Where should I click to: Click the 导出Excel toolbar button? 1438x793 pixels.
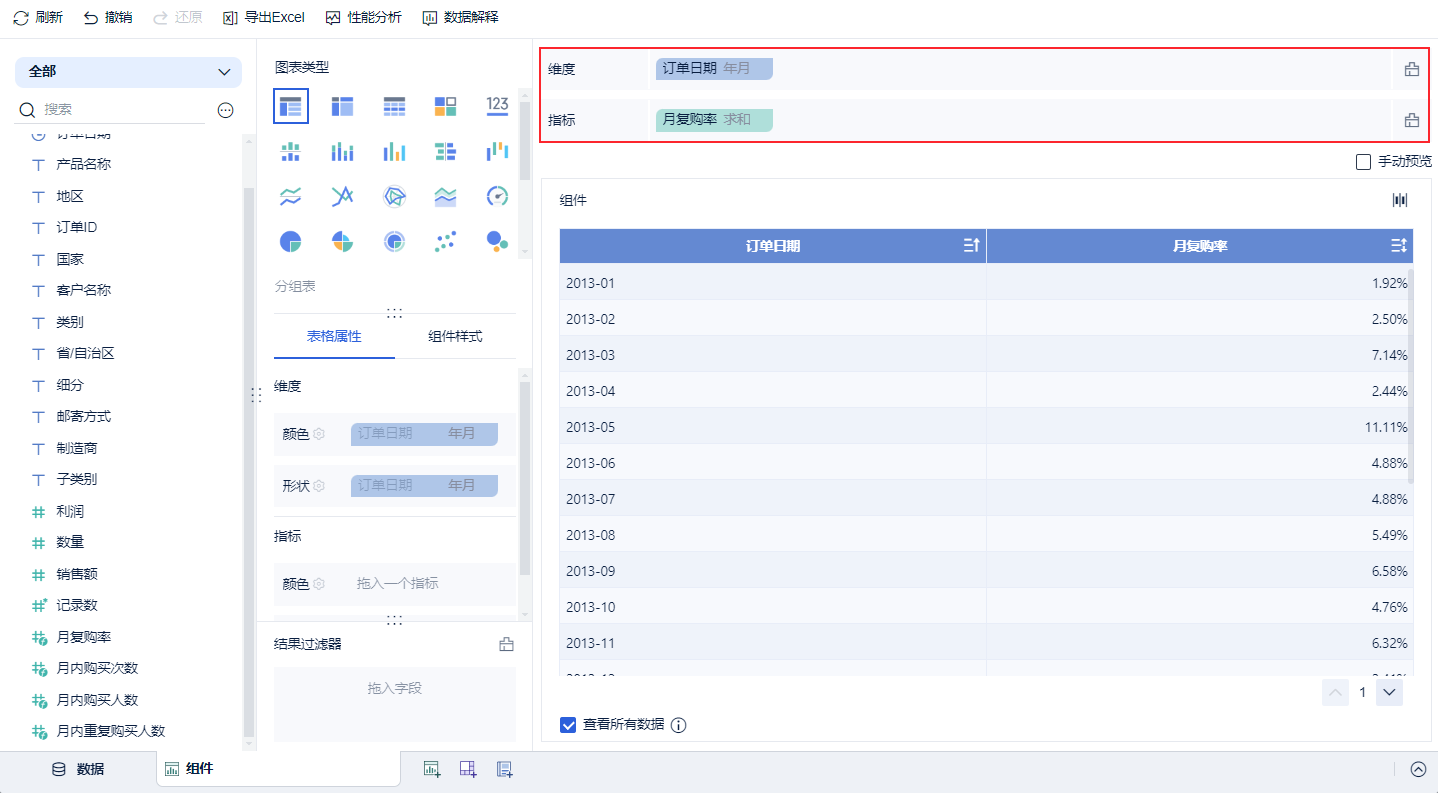coord(264,17)
